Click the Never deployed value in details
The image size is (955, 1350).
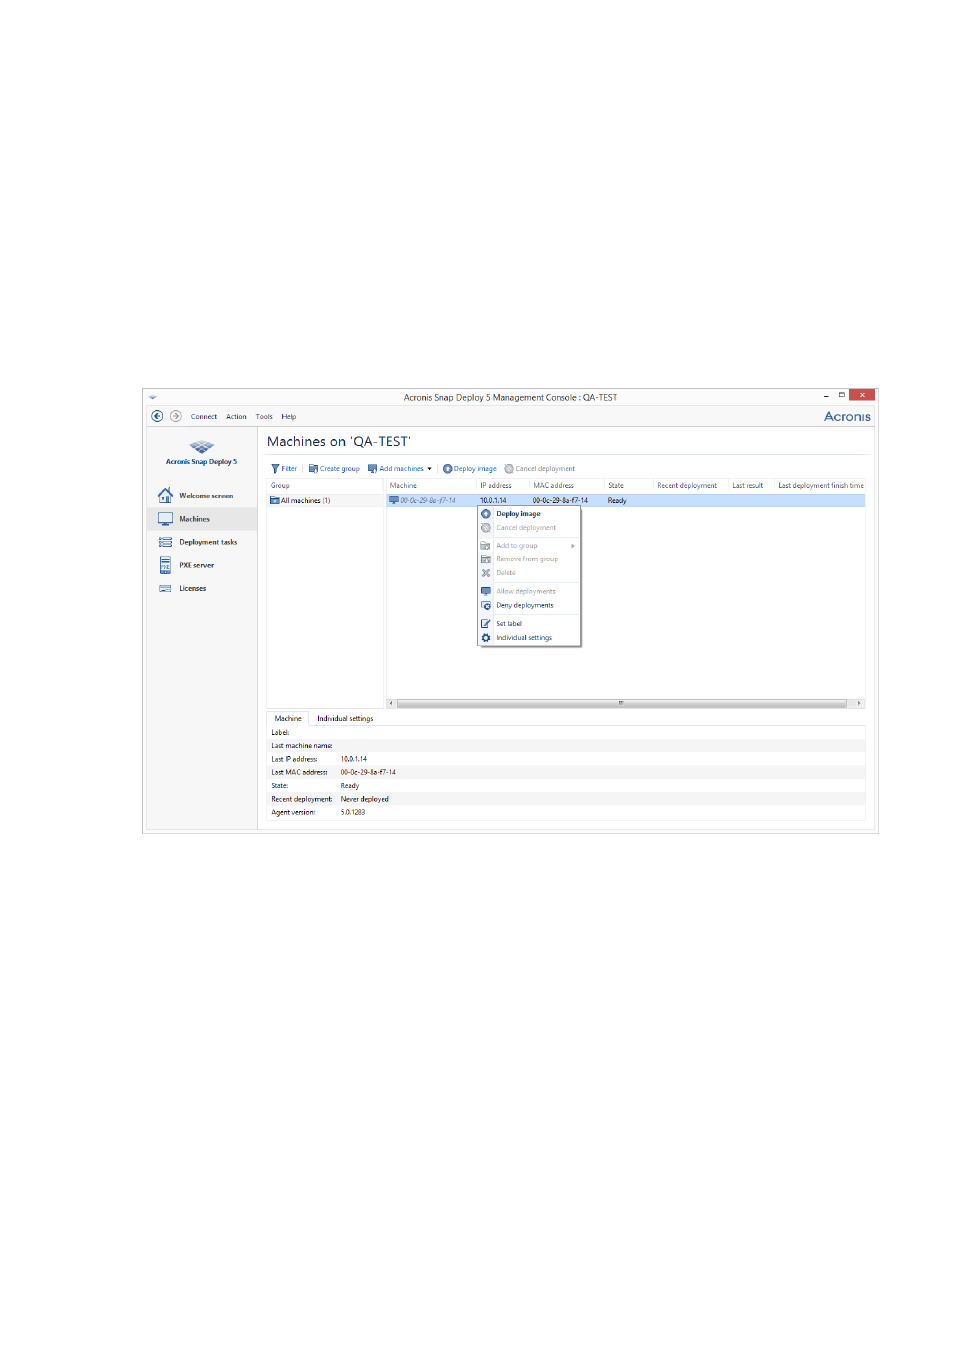365,799
